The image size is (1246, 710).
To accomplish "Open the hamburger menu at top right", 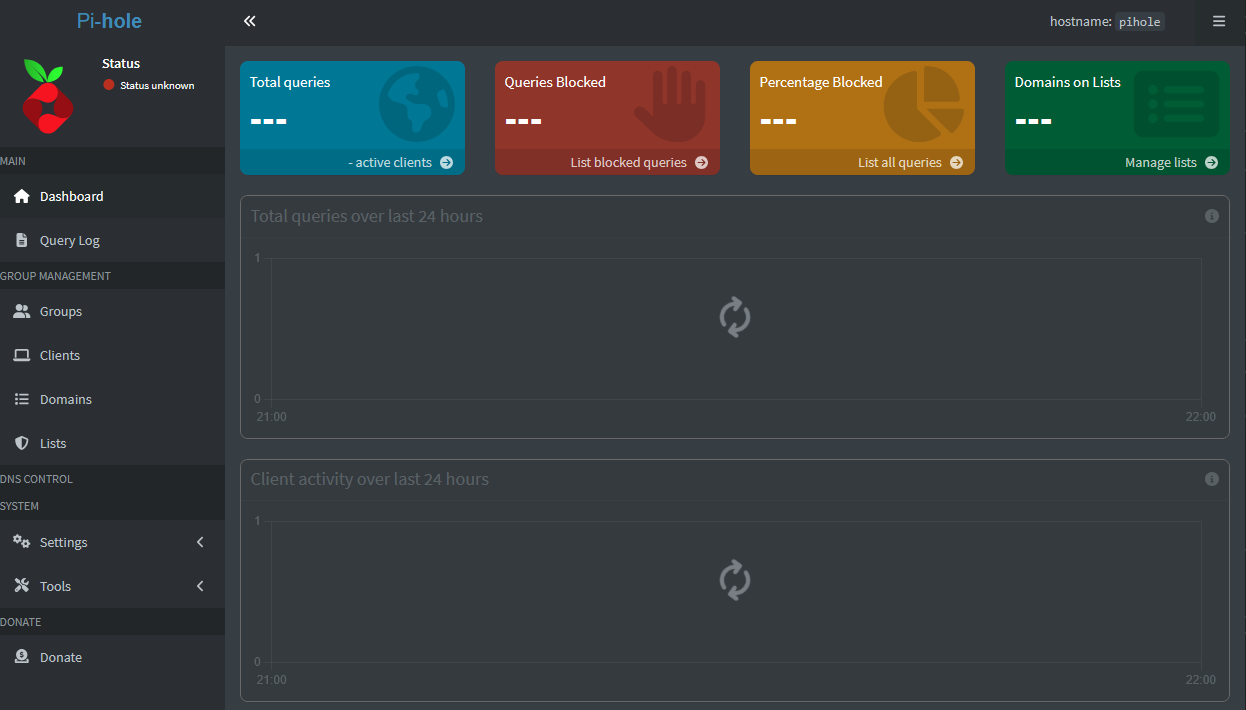I will (1219, 21).
